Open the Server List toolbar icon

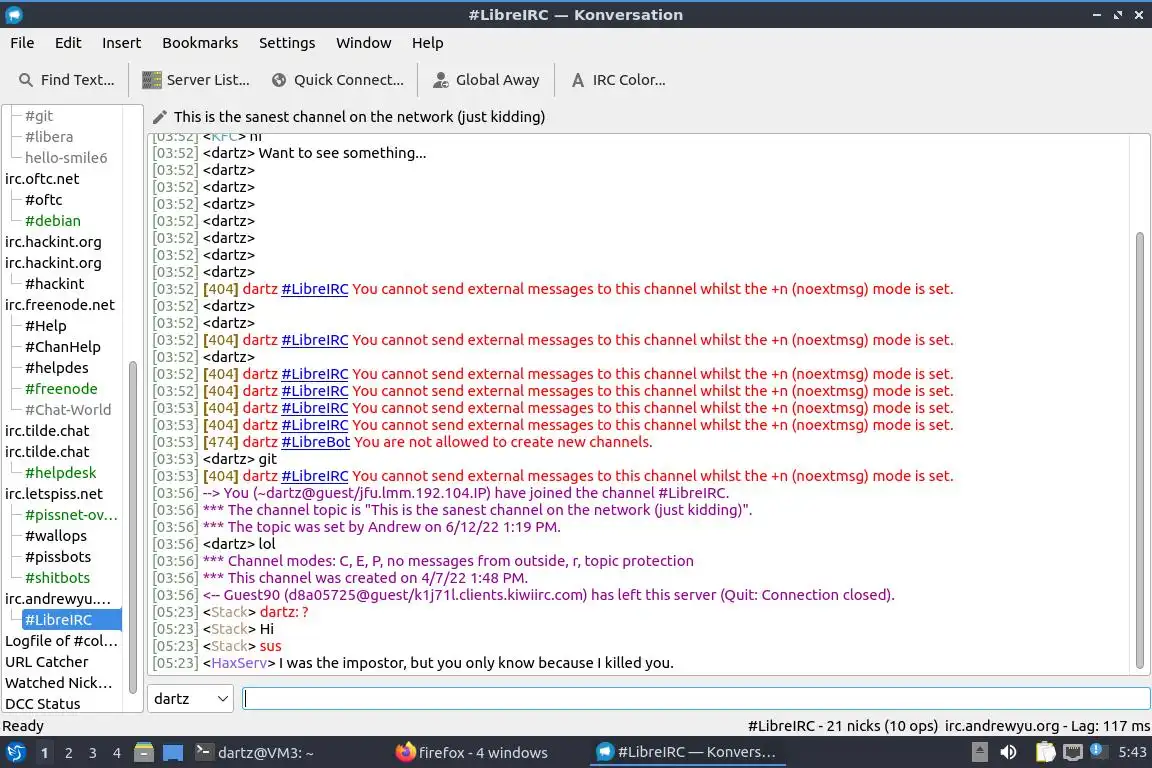tap(151, 80)
